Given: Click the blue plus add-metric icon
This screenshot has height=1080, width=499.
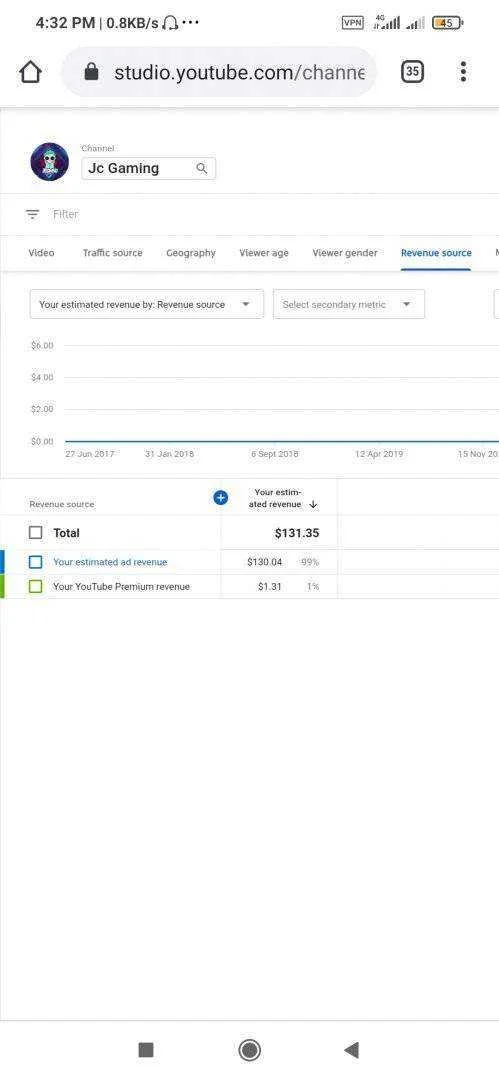Looking at the screenshot, I should pos(221,497).
